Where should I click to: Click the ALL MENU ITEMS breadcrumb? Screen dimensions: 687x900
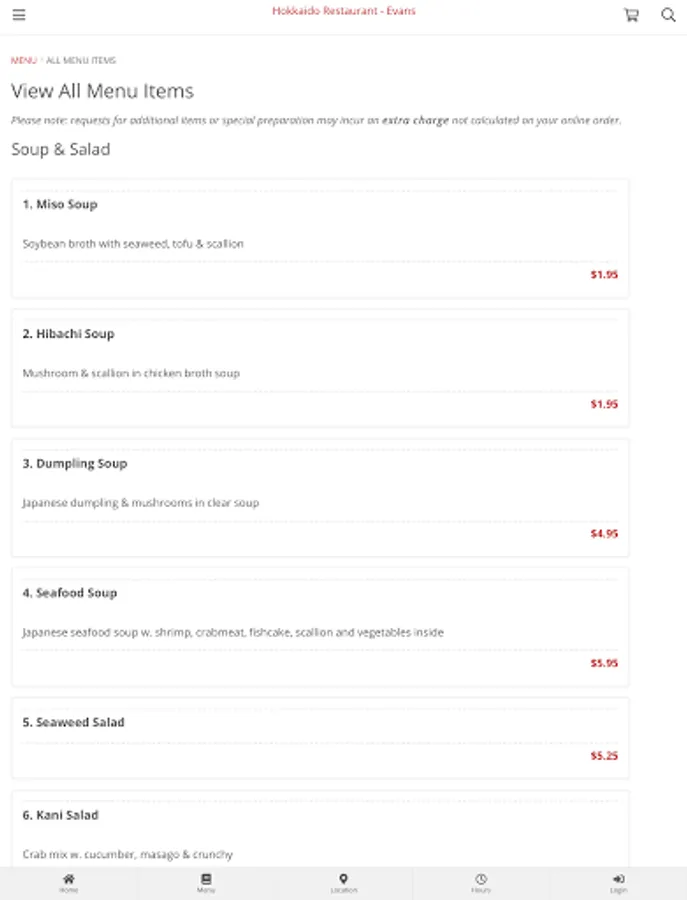point(81,61)
